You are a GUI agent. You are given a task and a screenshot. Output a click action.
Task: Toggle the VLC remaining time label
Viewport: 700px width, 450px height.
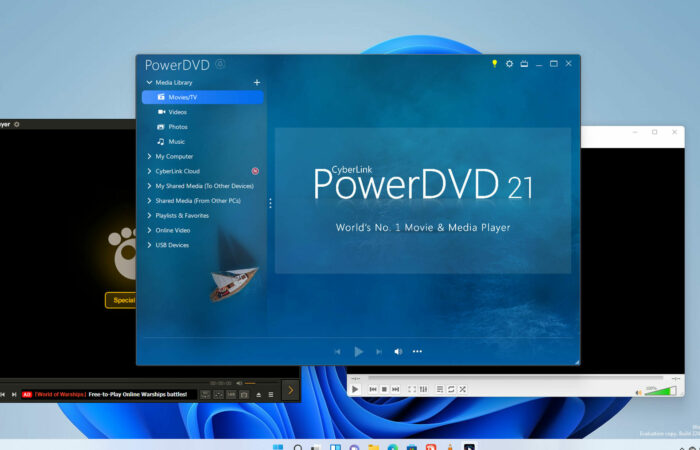(x=676, y=379)
